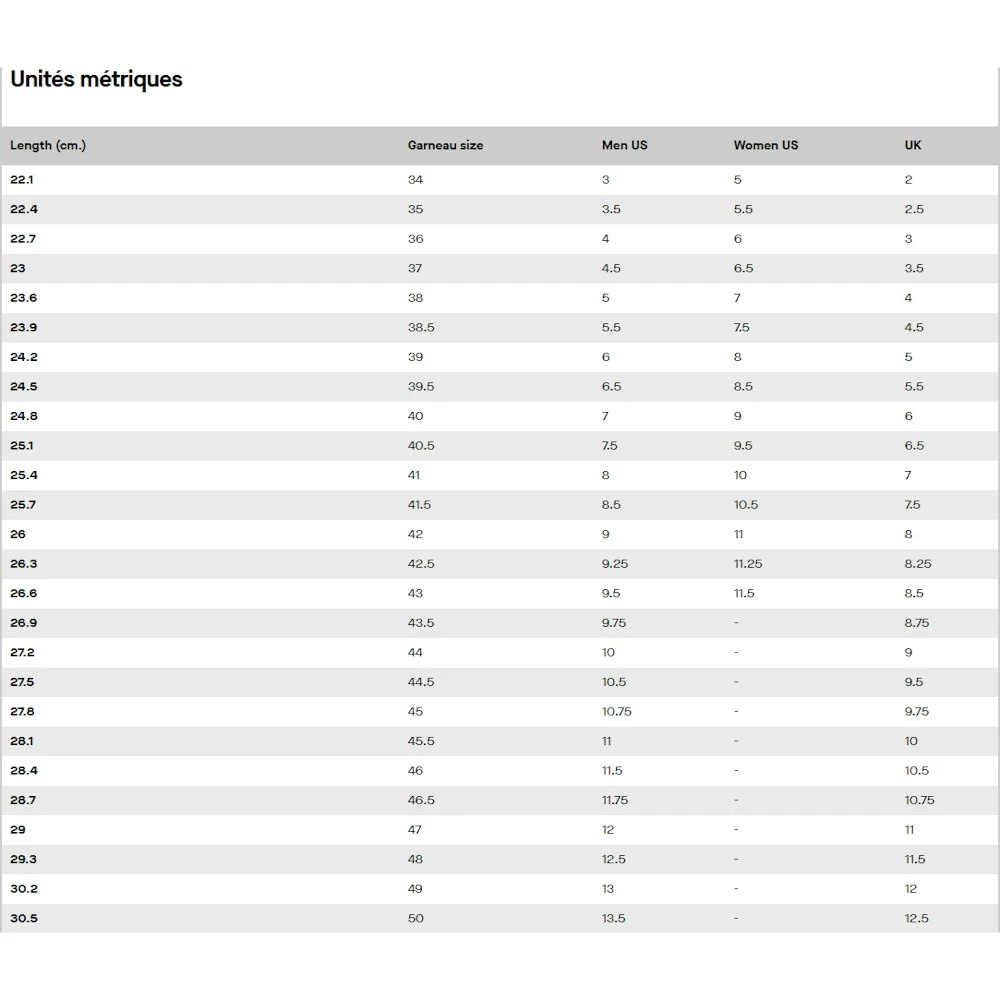The image size is (1000, 1000).
Task: Click the 30.5 length cell
Action: [x=24, y=919]
